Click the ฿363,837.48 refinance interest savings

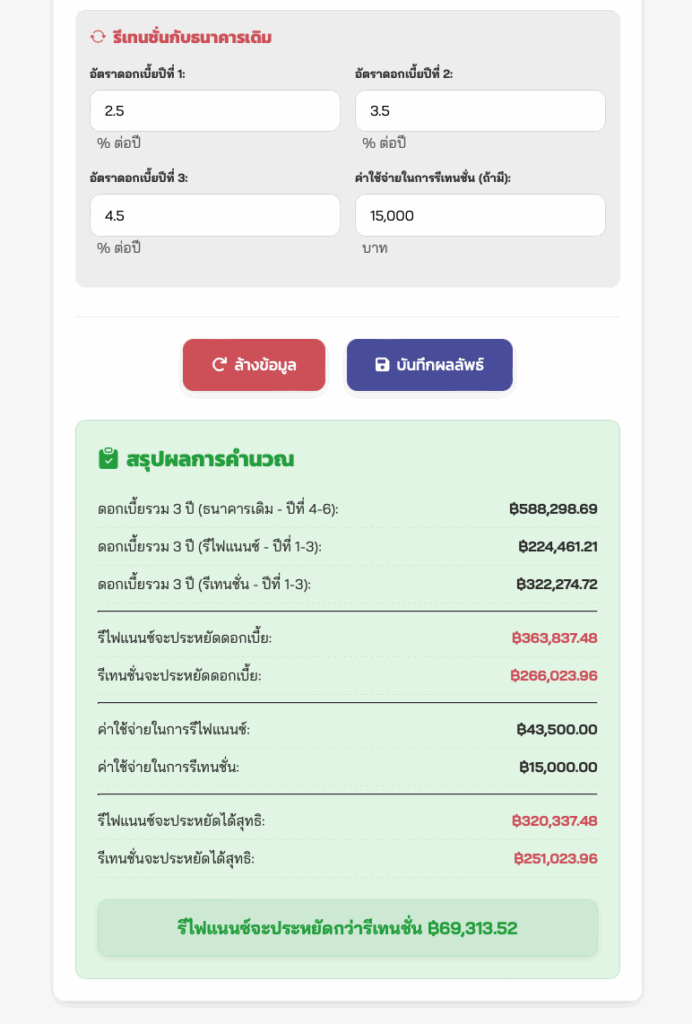[x=554, y=638]
